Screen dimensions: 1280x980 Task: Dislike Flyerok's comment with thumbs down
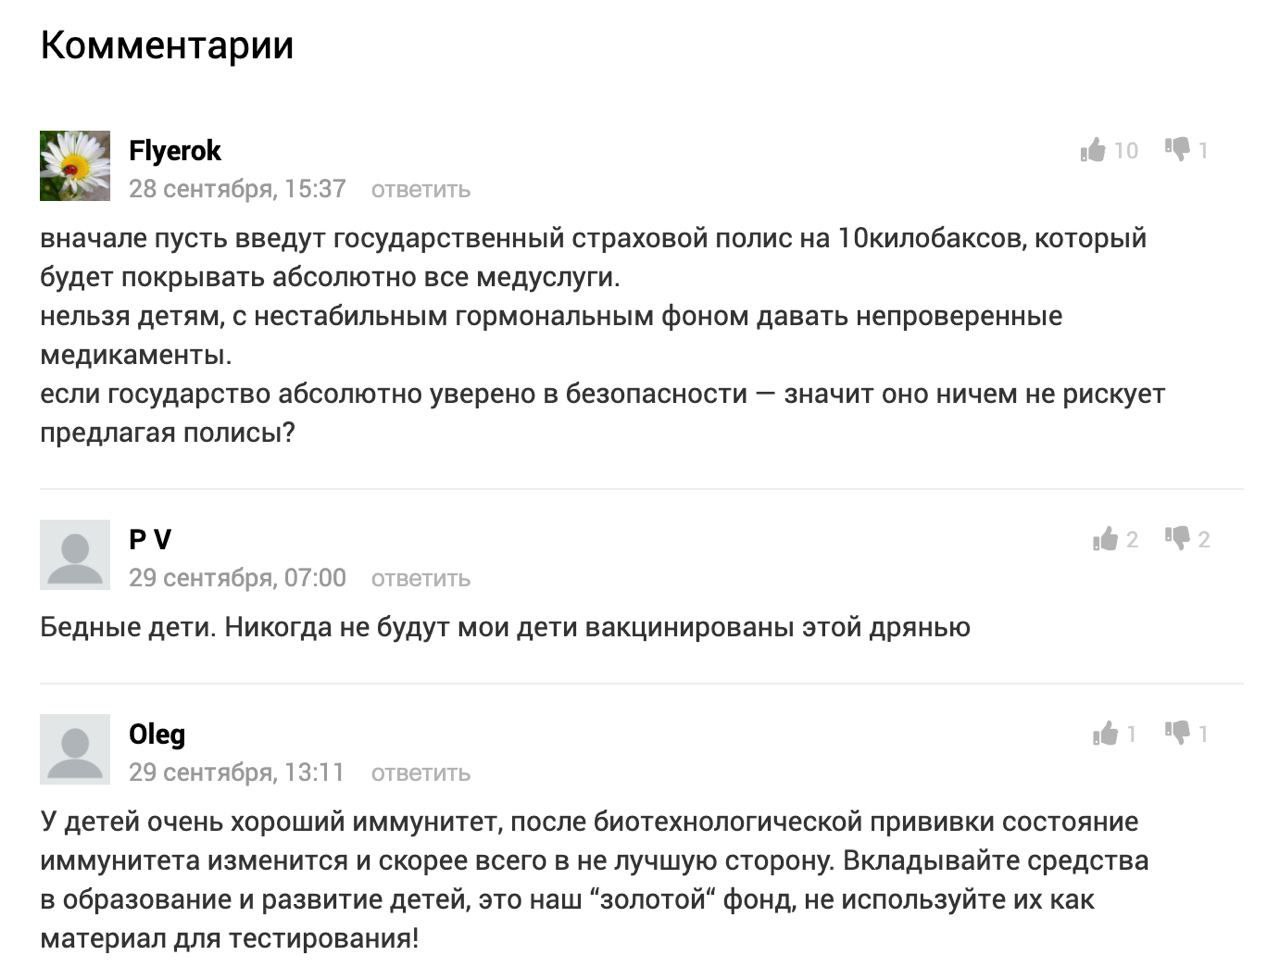[1177, 149]
